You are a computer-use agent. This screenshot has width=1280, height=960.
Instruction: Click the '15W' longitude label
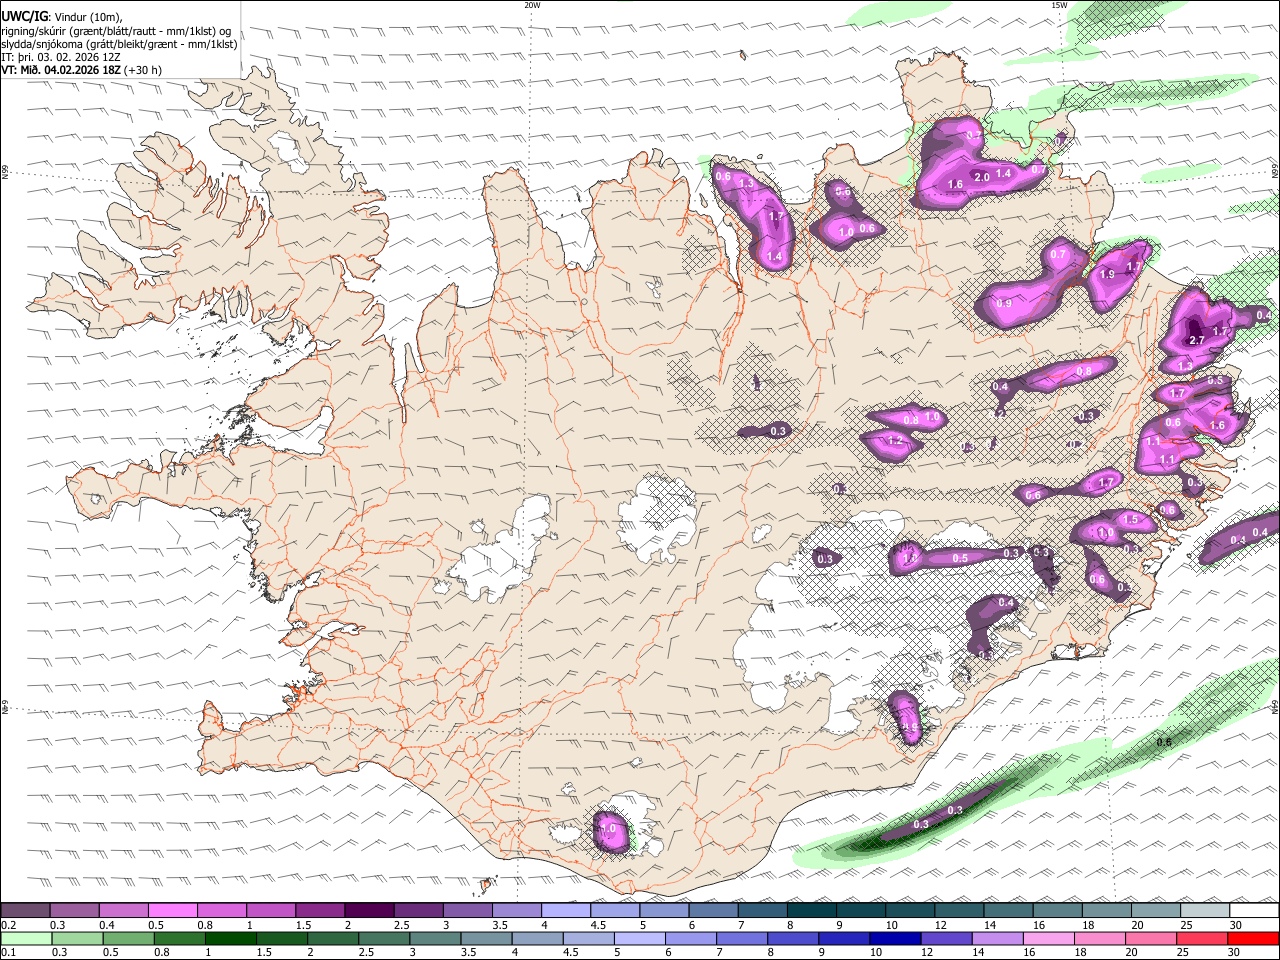(x=1059, y=5)
